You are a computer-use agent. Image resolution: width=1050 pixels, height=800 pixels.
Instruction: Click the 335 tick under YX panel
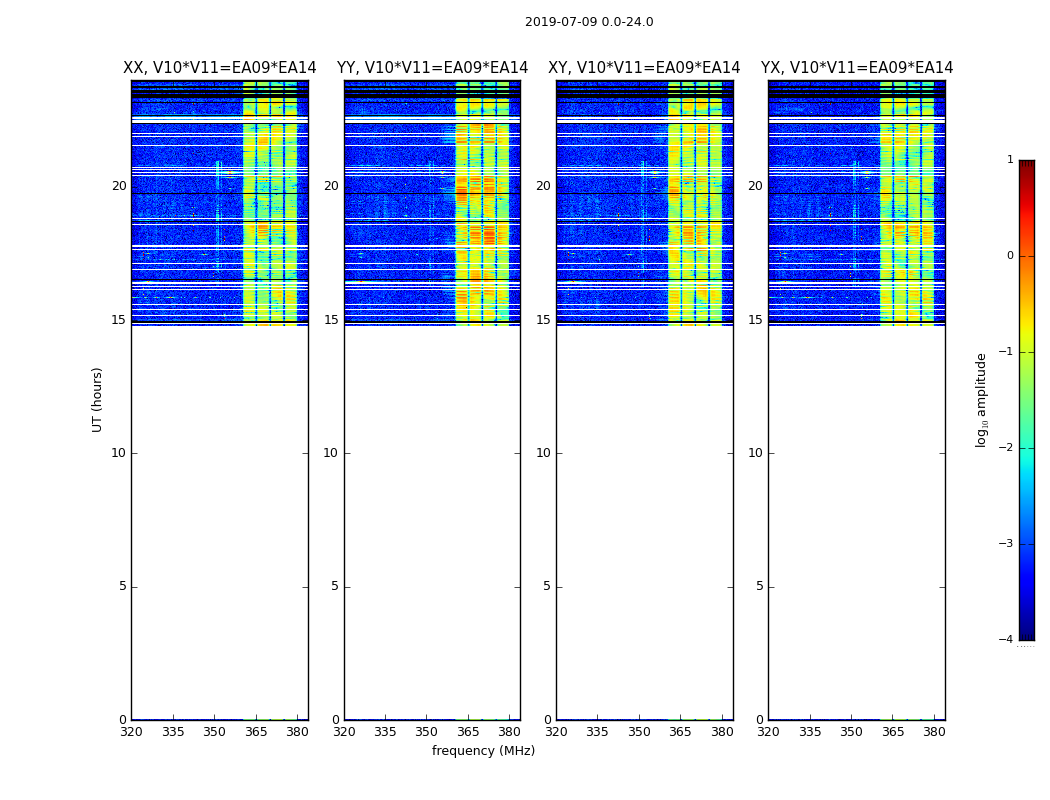[x=809, y=732]
